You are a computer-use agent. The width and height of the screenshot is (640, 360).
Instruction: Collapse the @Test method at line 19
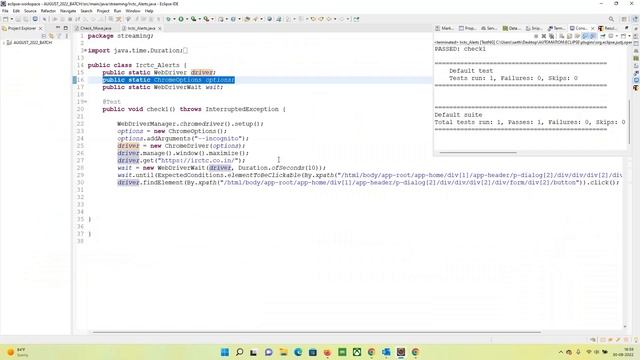[84, 102]
